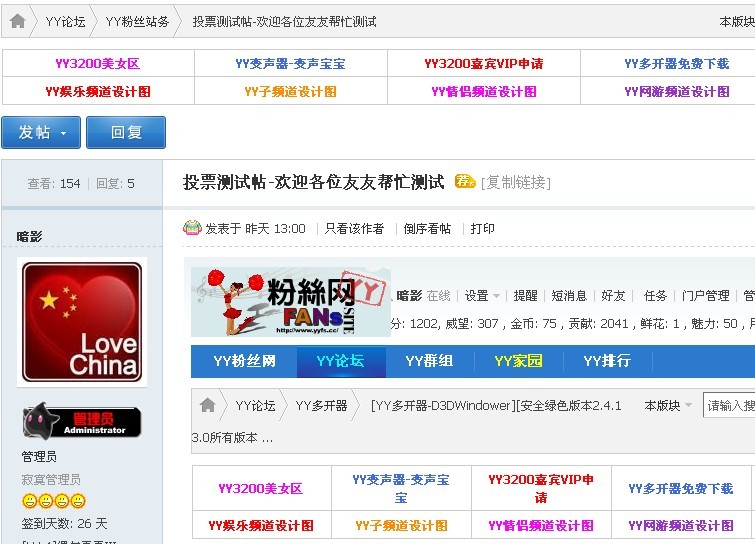Open top table link YY娱乐频道设计图
Viewport: 755px width, 544px height.
pos(98,91)
